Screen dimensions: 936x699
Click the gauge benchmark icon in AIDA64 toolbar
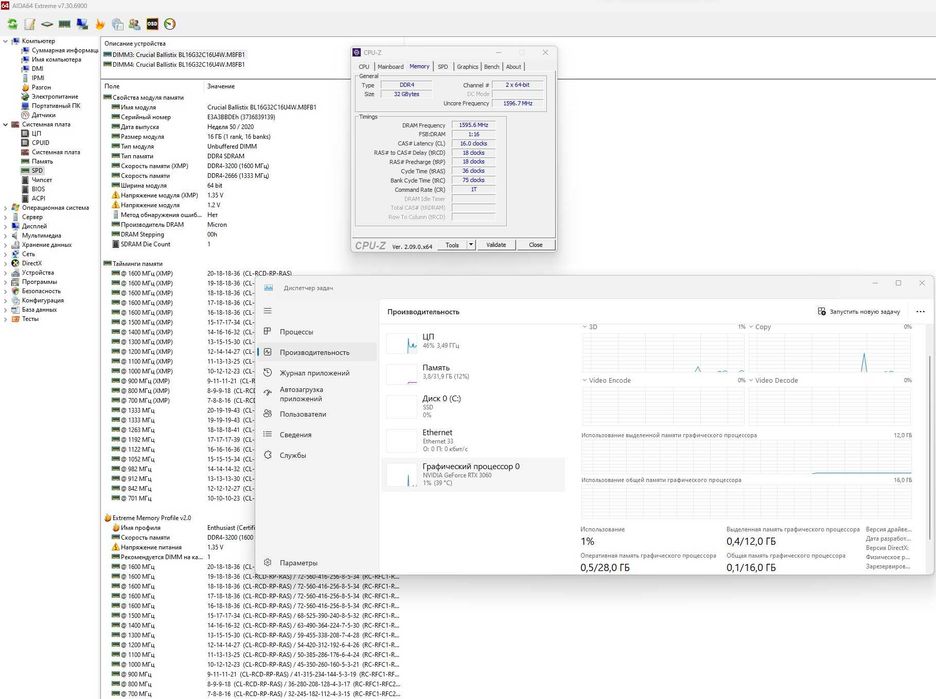pyautogui.click(x=169, y=23)
